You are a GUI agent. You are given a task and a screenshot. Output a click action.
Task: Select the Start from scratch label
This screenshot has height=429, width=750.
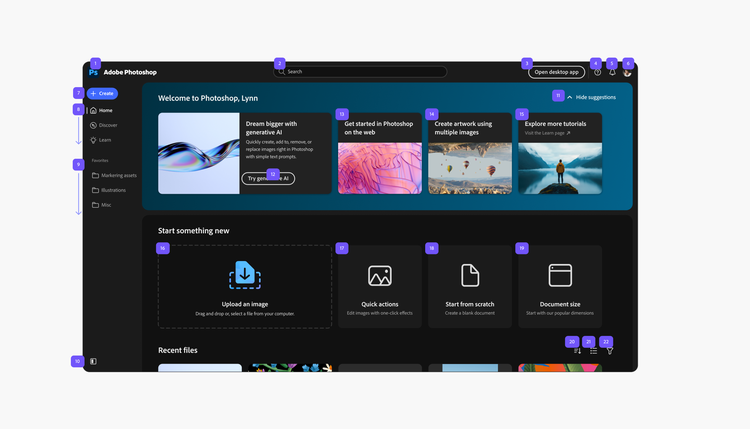(x=470, y=304)
